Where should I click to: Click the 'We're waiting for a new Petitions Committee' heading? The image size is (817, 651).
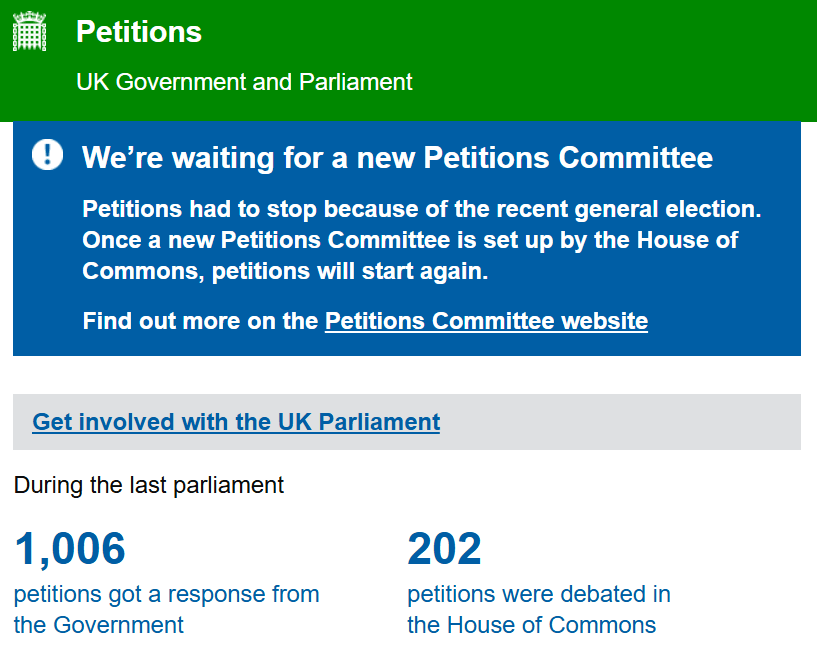(397, 158)
